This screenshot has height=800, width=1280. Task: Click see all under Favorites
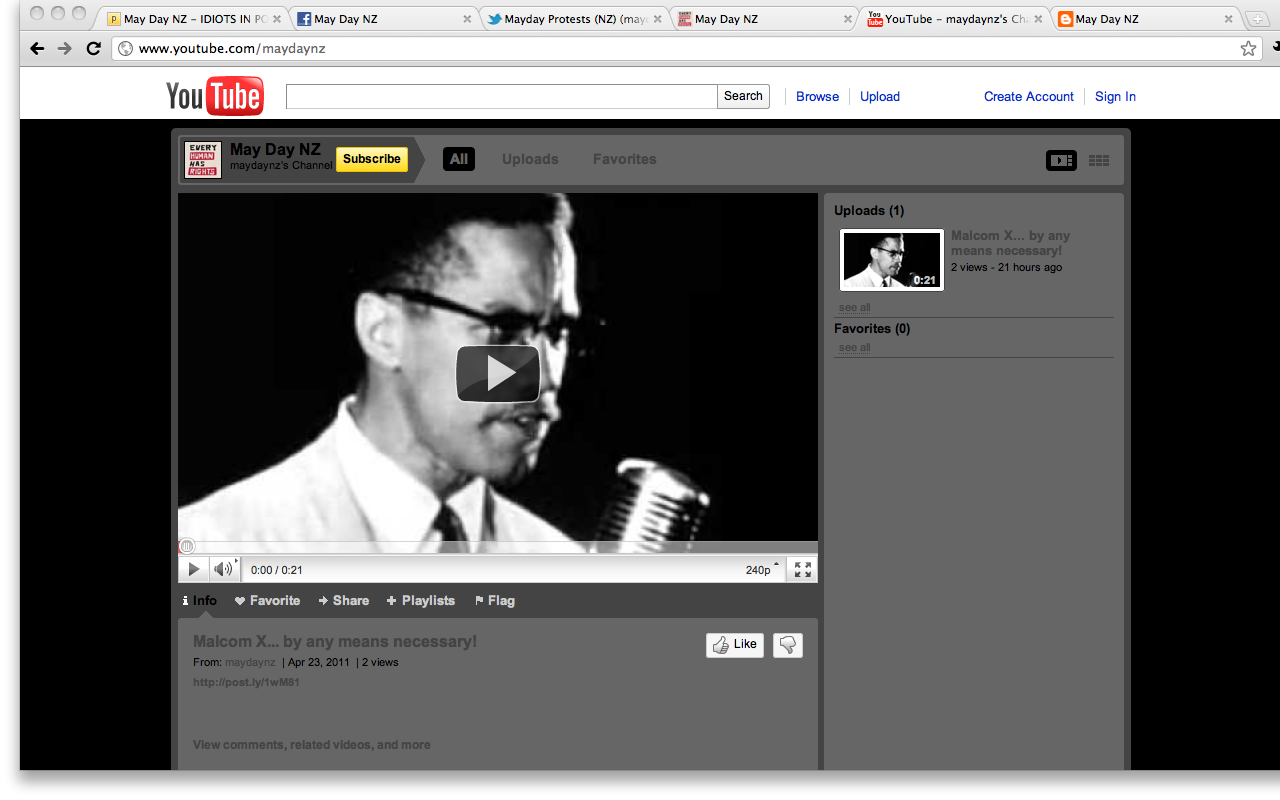[854, 348]
